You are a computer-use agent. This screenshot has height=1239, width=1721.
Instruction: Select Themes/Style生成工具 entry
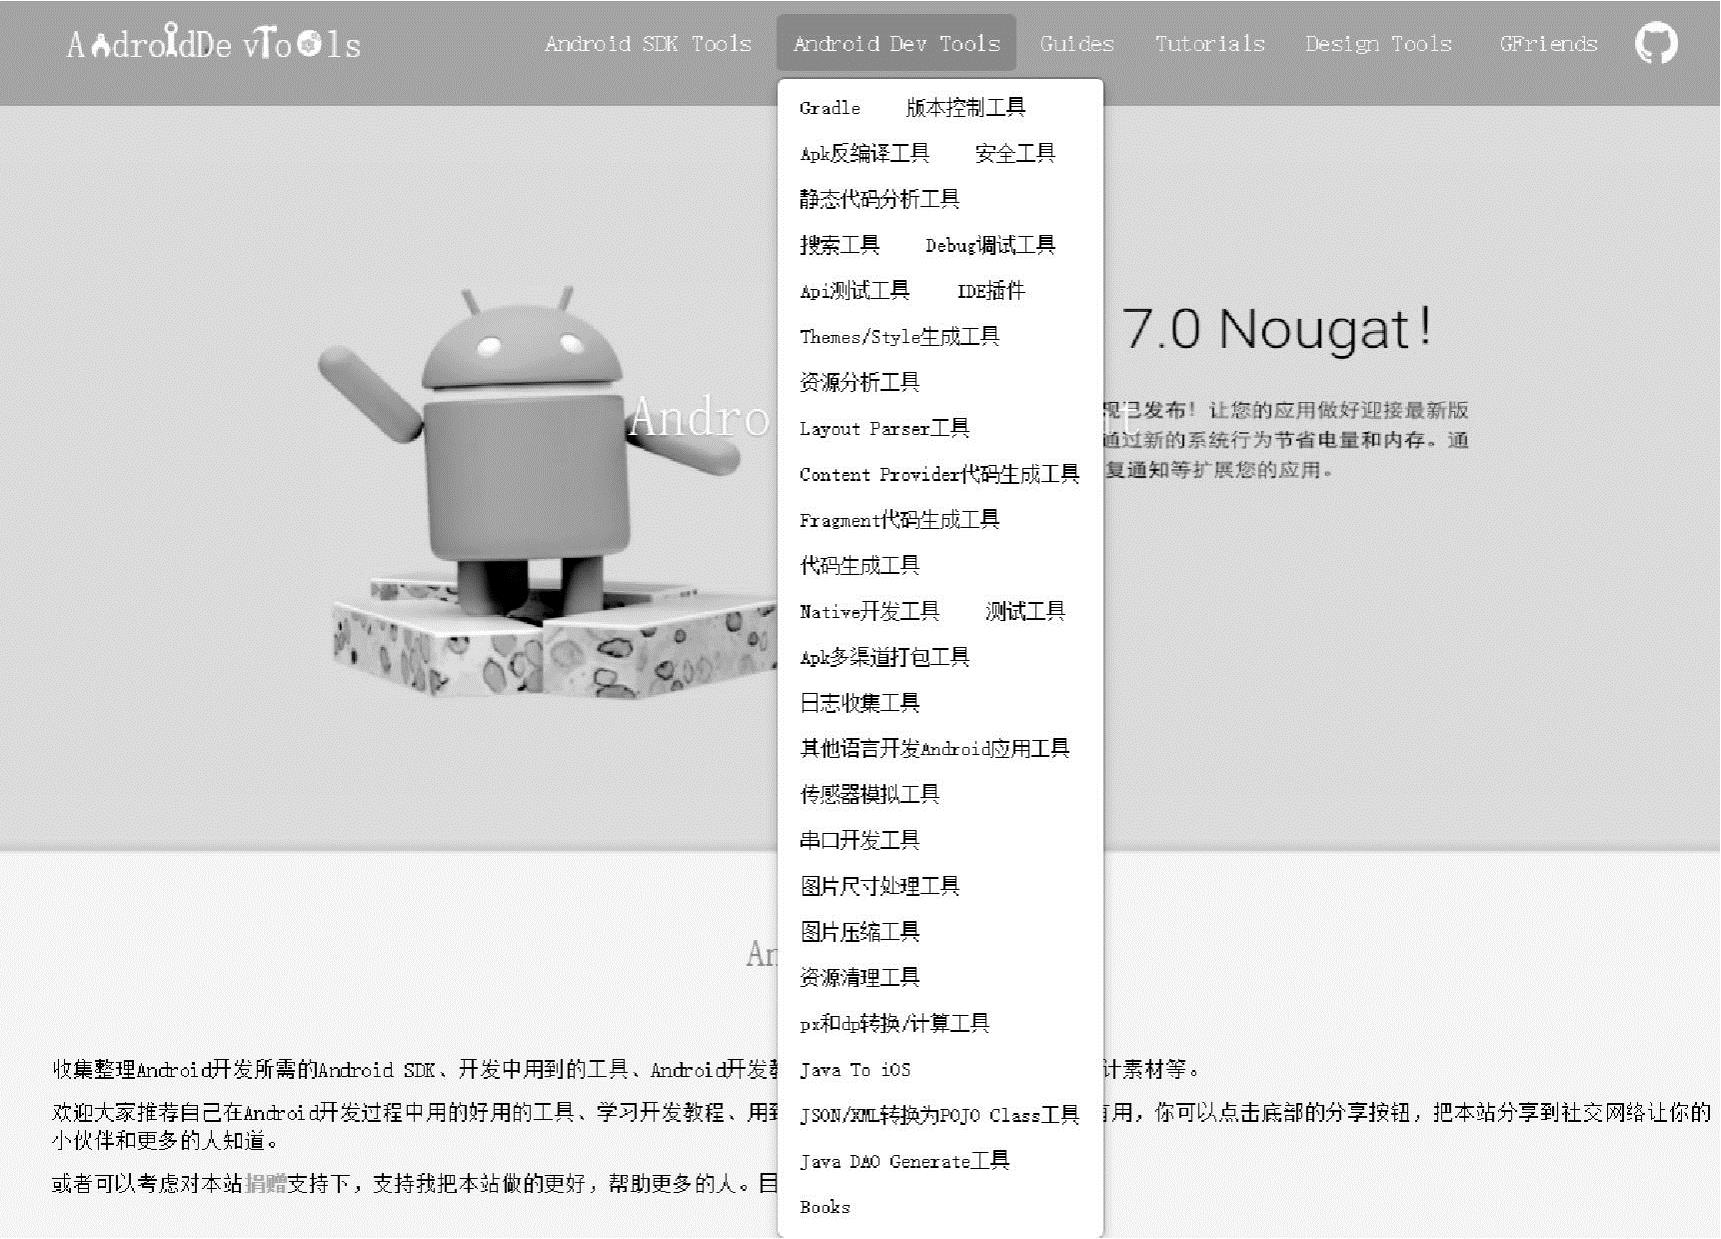[x=900, y=337]
